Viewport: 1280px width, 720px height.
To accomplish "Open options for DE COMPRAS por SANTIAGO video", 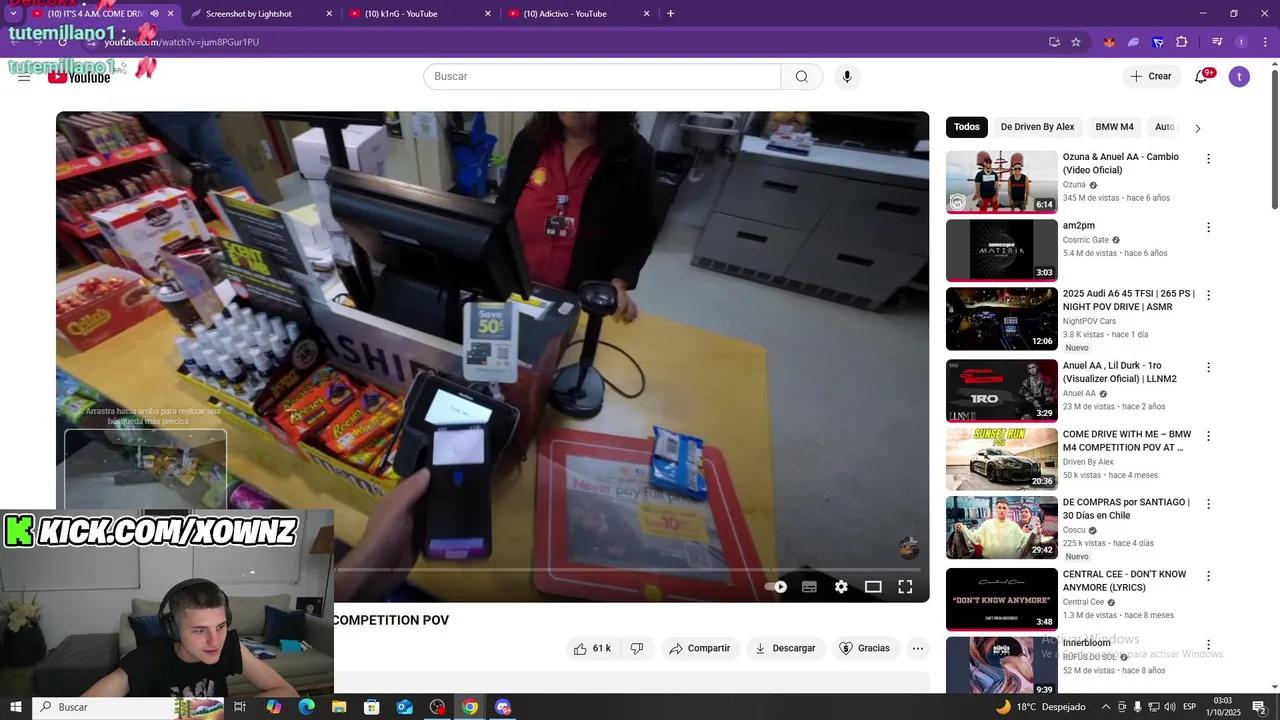I will 1208,504.
